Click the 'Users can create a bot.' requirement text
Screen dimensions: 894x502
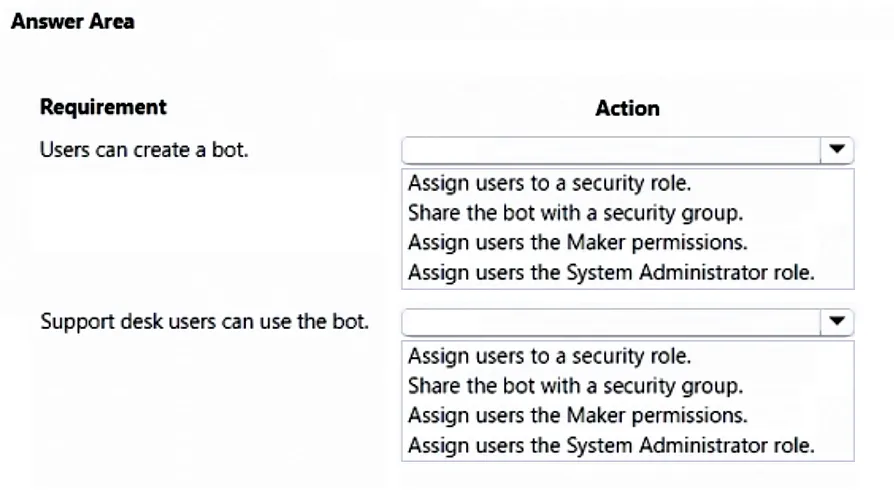[x=144, y=150]
